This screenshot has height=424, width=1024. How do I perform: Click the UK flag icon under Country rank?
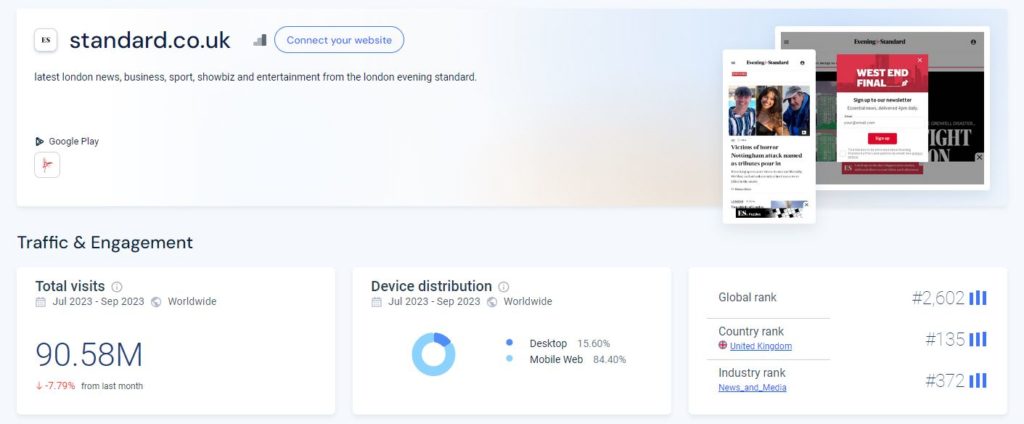(723, 346)
